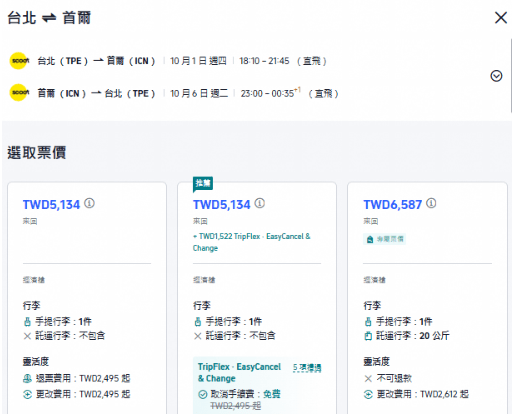Click the return 首爾（ICN）→ 台北（TPE）route text

[96, 93]
